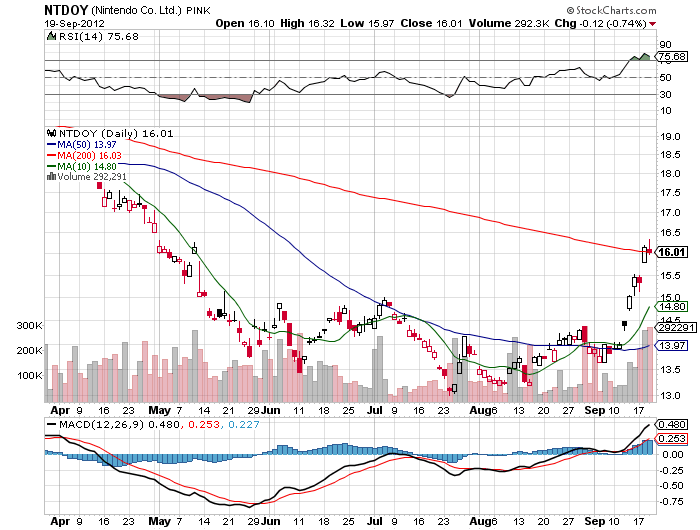Image resolution: width=700 pixels, height=530 pixels.
Task: Click the MA(200) 16.03 legend entry
Action: tap(84, 155)
